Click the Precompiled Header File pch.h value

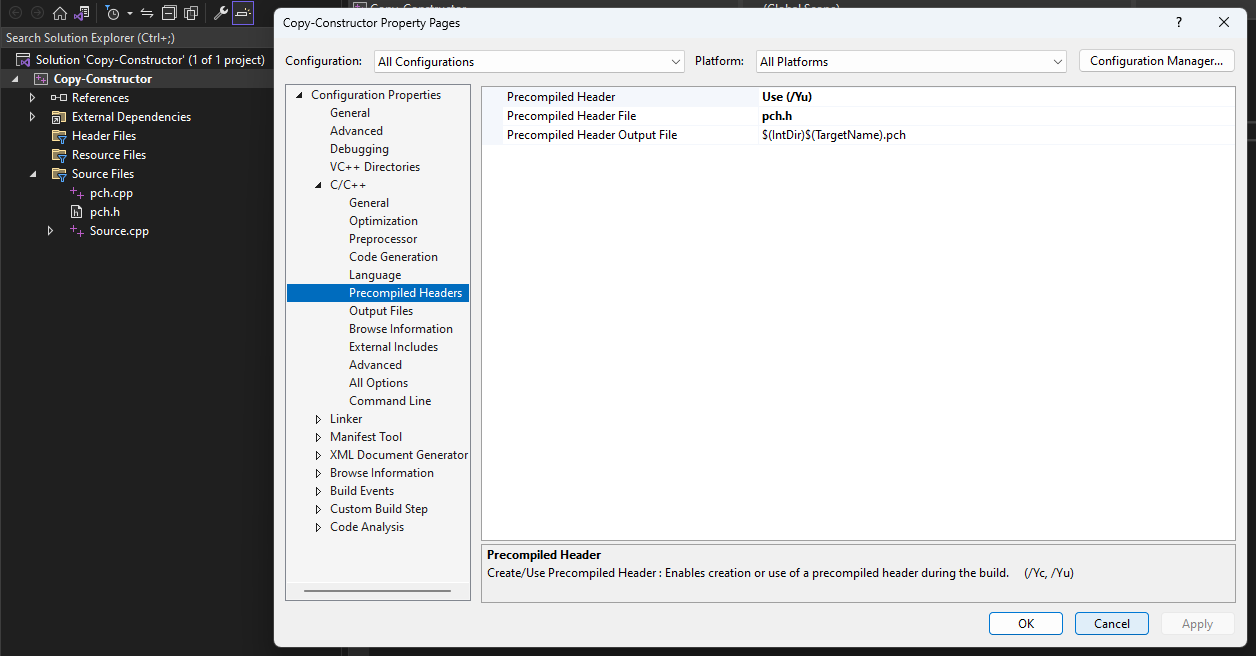click(777, 116)
